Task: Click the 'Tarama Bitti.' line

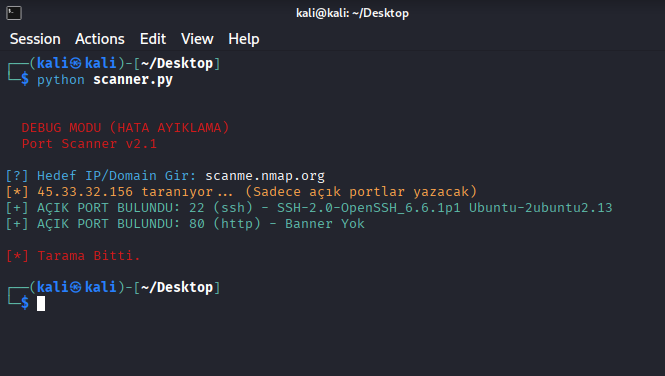Action: coord(73,256)
